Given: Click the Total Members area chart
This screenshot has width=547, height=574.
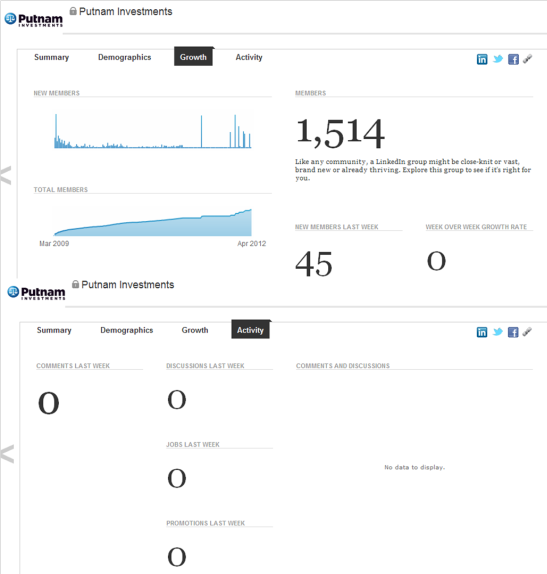Looking at the screenshot, I should pyautogui.click(x=153, y=222).
